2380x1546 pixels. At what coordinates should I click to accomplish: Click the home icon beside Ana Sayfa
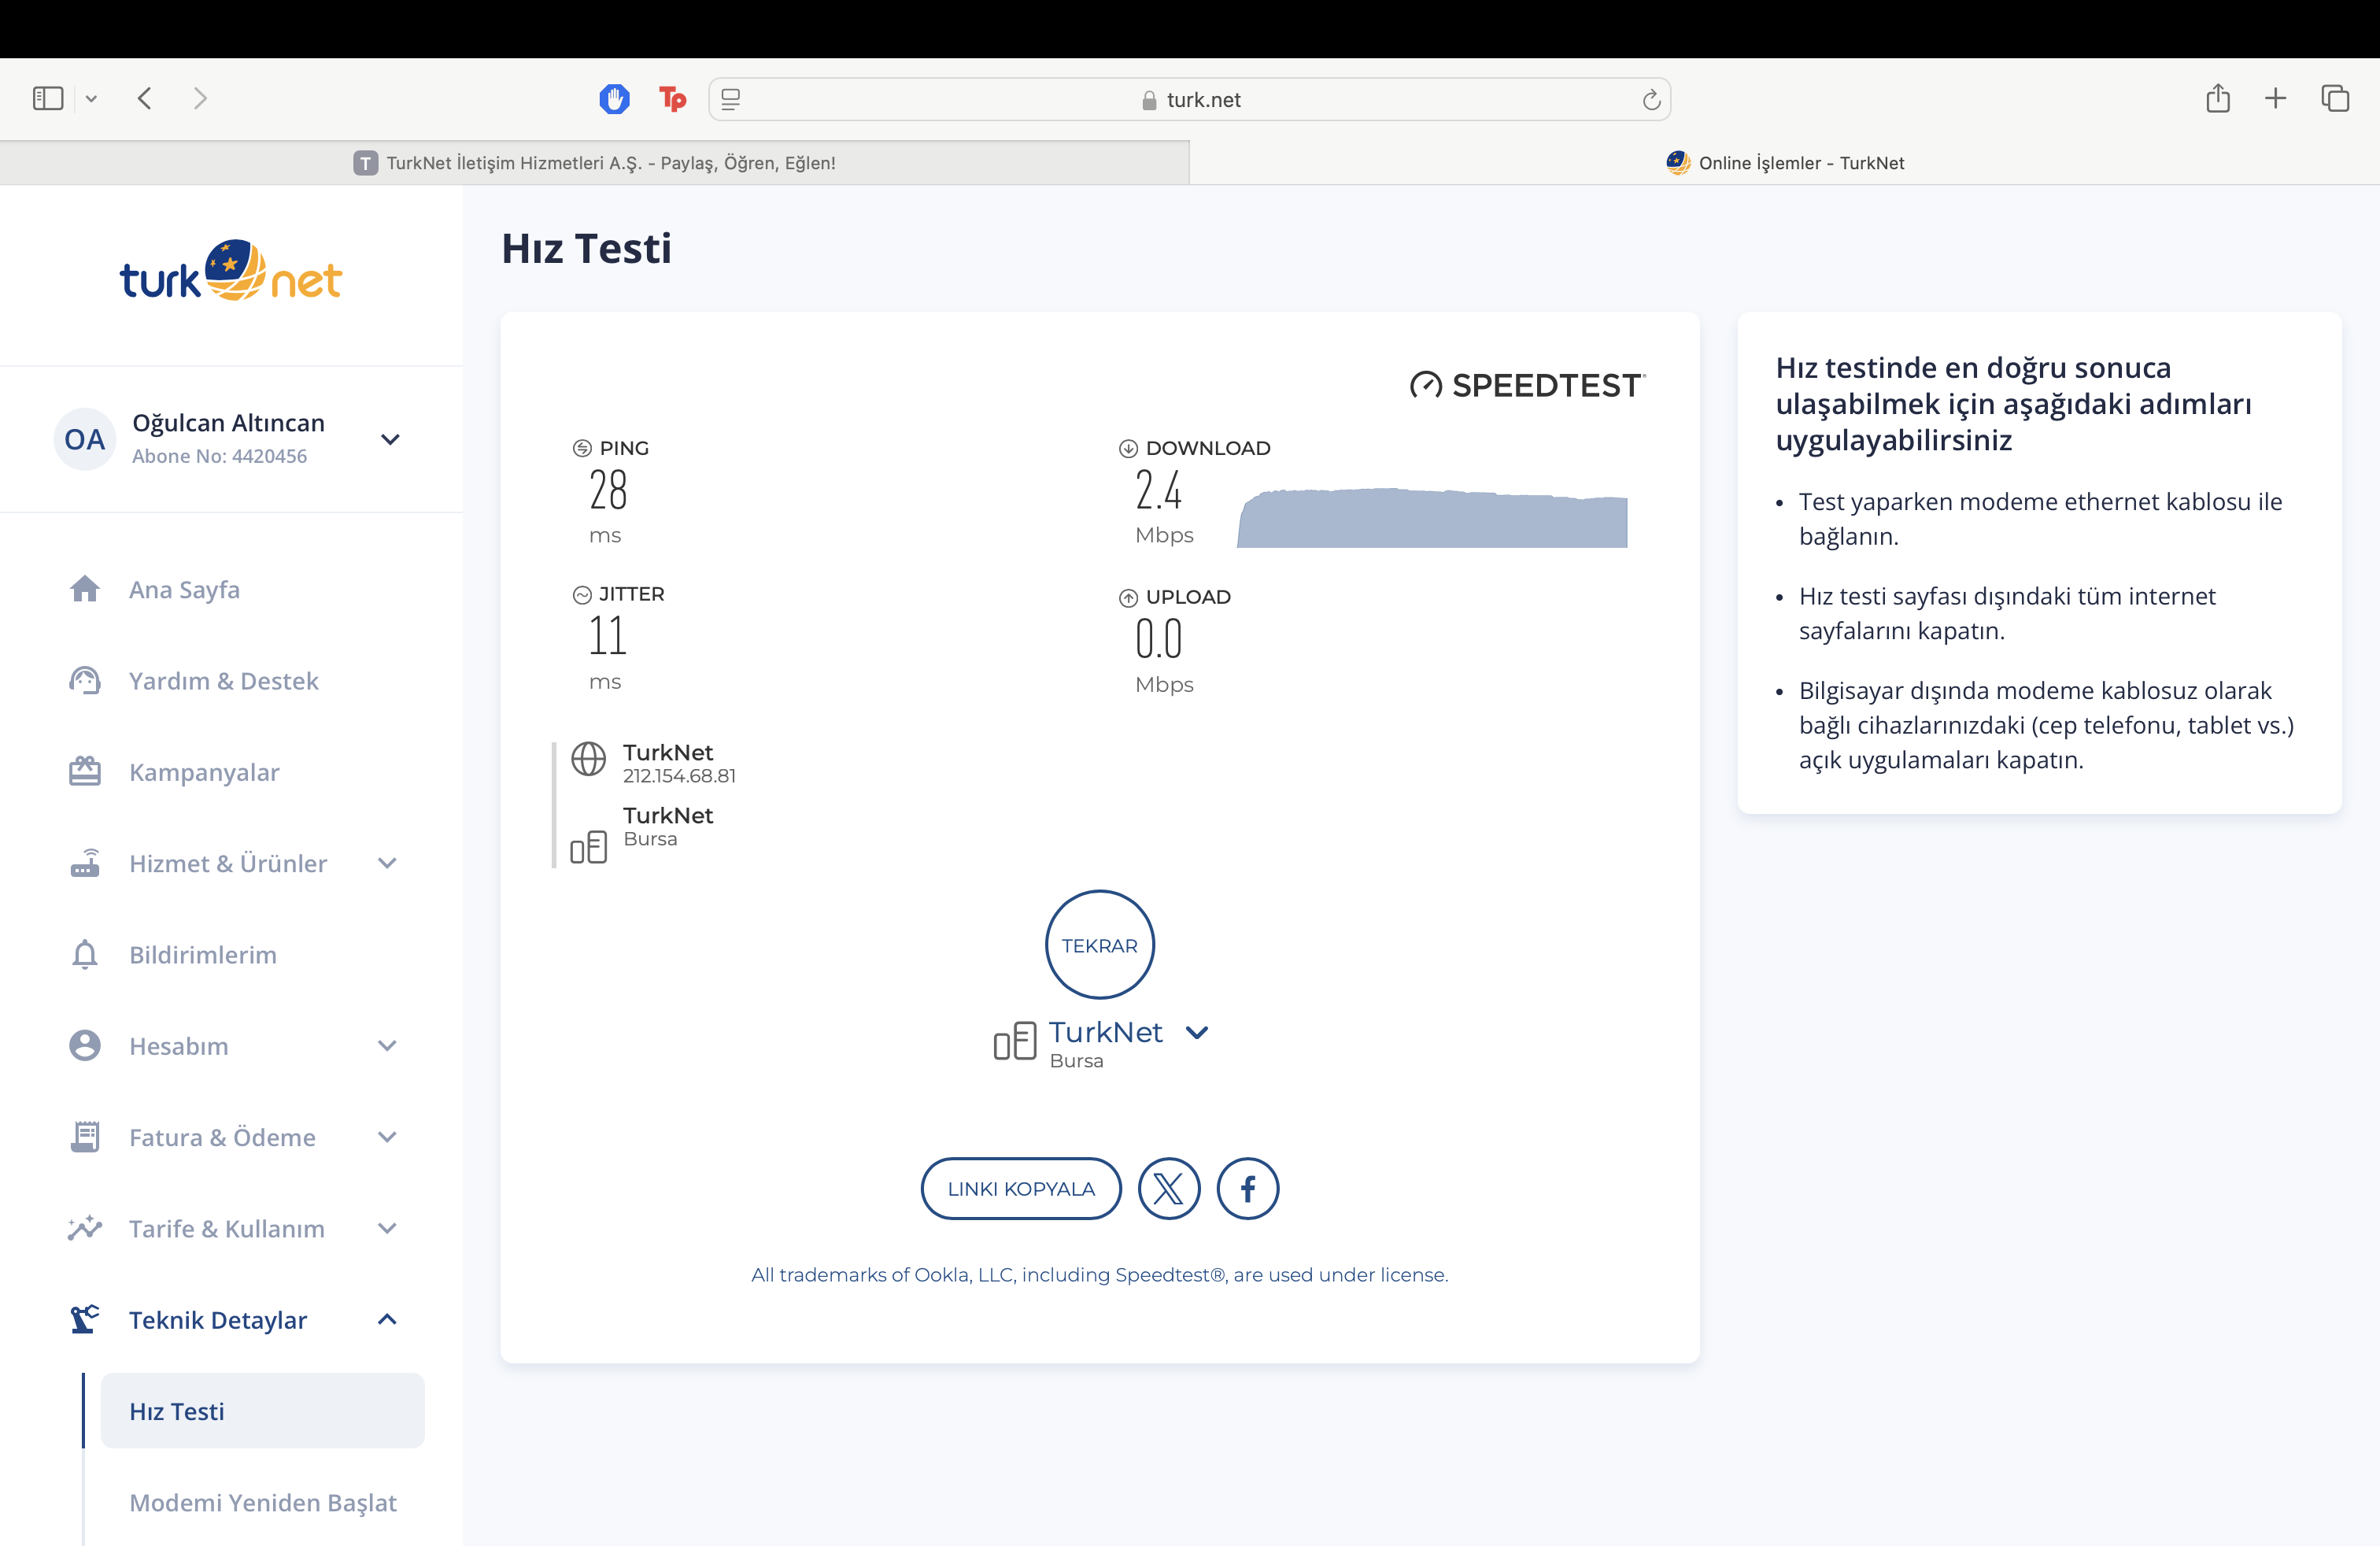85,589
